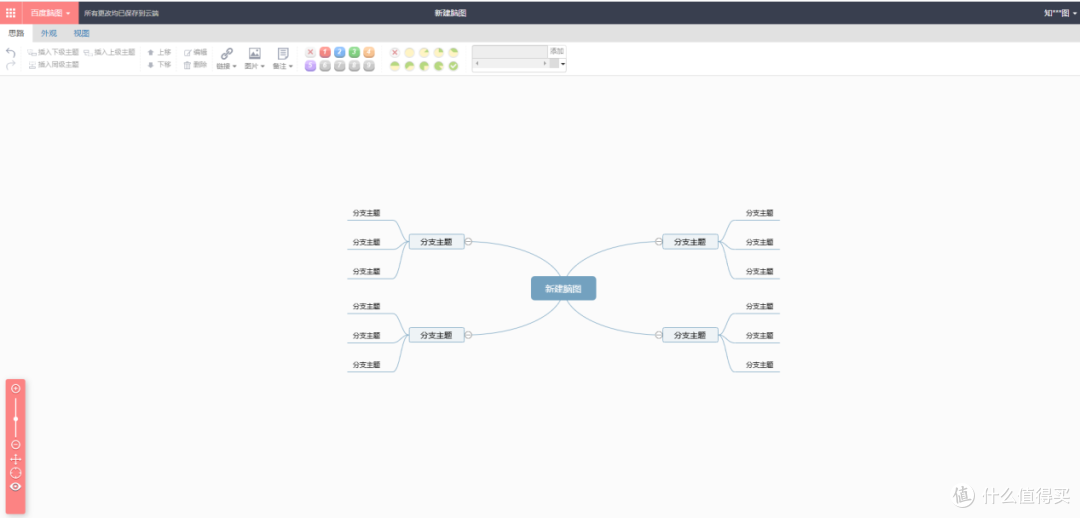Mark progress complete with checkmark icon
The width and height of the screenshot is (1080, 518).
click(453, 66)
